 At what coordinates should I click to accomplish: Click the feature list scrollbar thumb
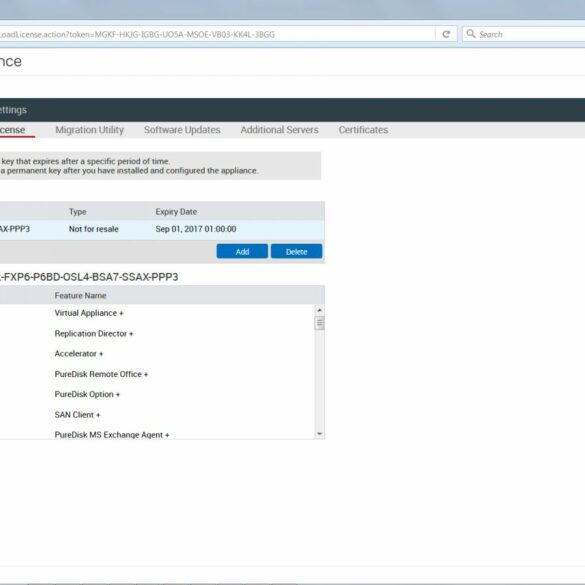pos(320,323)
